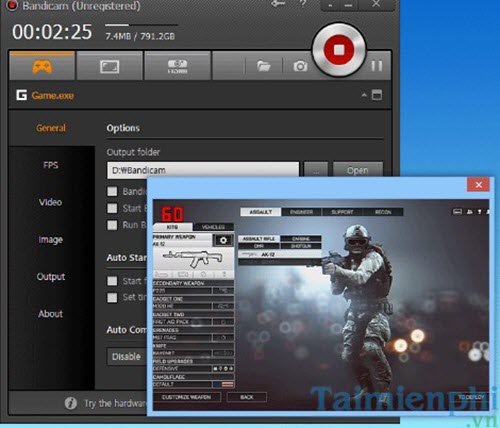Viewport: 500px width, 428px height.
Task: Select ENGINEER class tab in game window
Action: tap(301, 212)
